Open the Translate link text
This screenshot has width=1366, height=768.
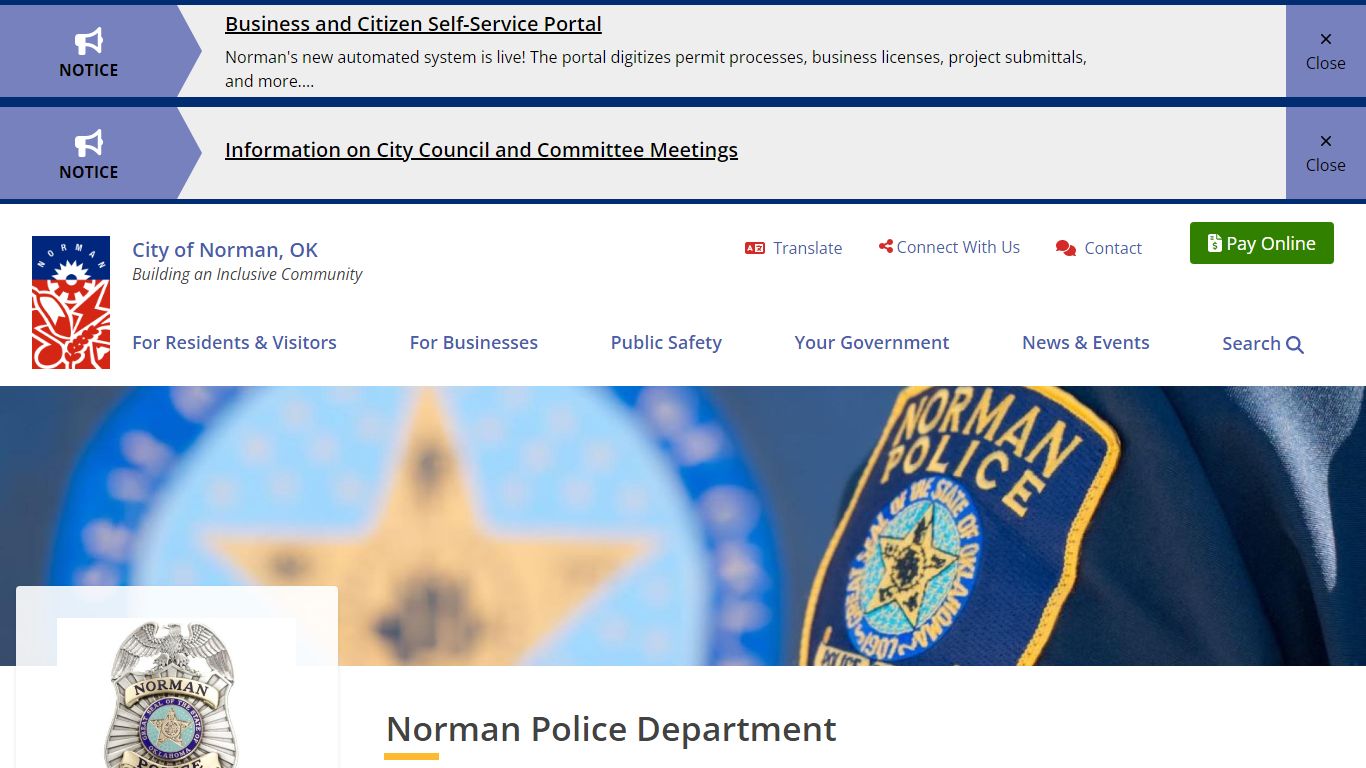[x=807, y=248]
